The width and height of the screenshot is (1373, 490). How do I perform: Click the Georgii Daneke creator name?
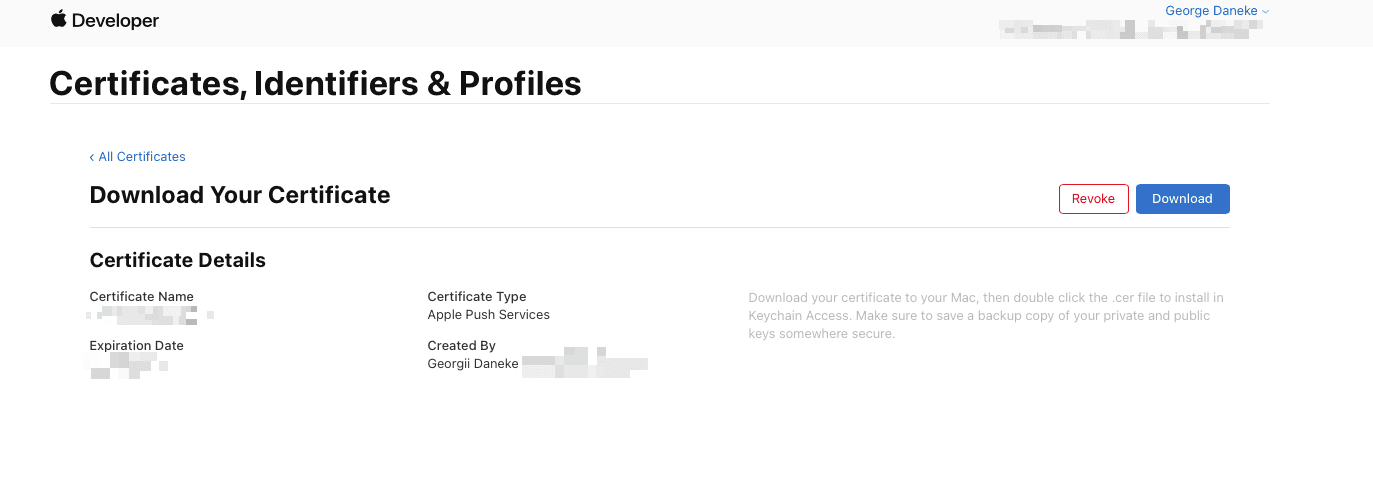(473, 364)
